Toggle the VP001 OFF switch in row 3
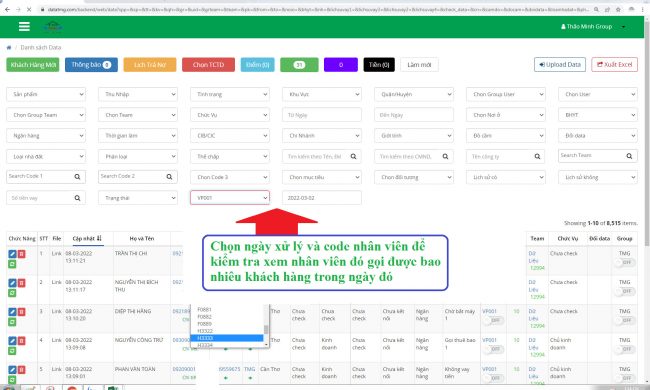650x390 pixels. tap(493, 320)
